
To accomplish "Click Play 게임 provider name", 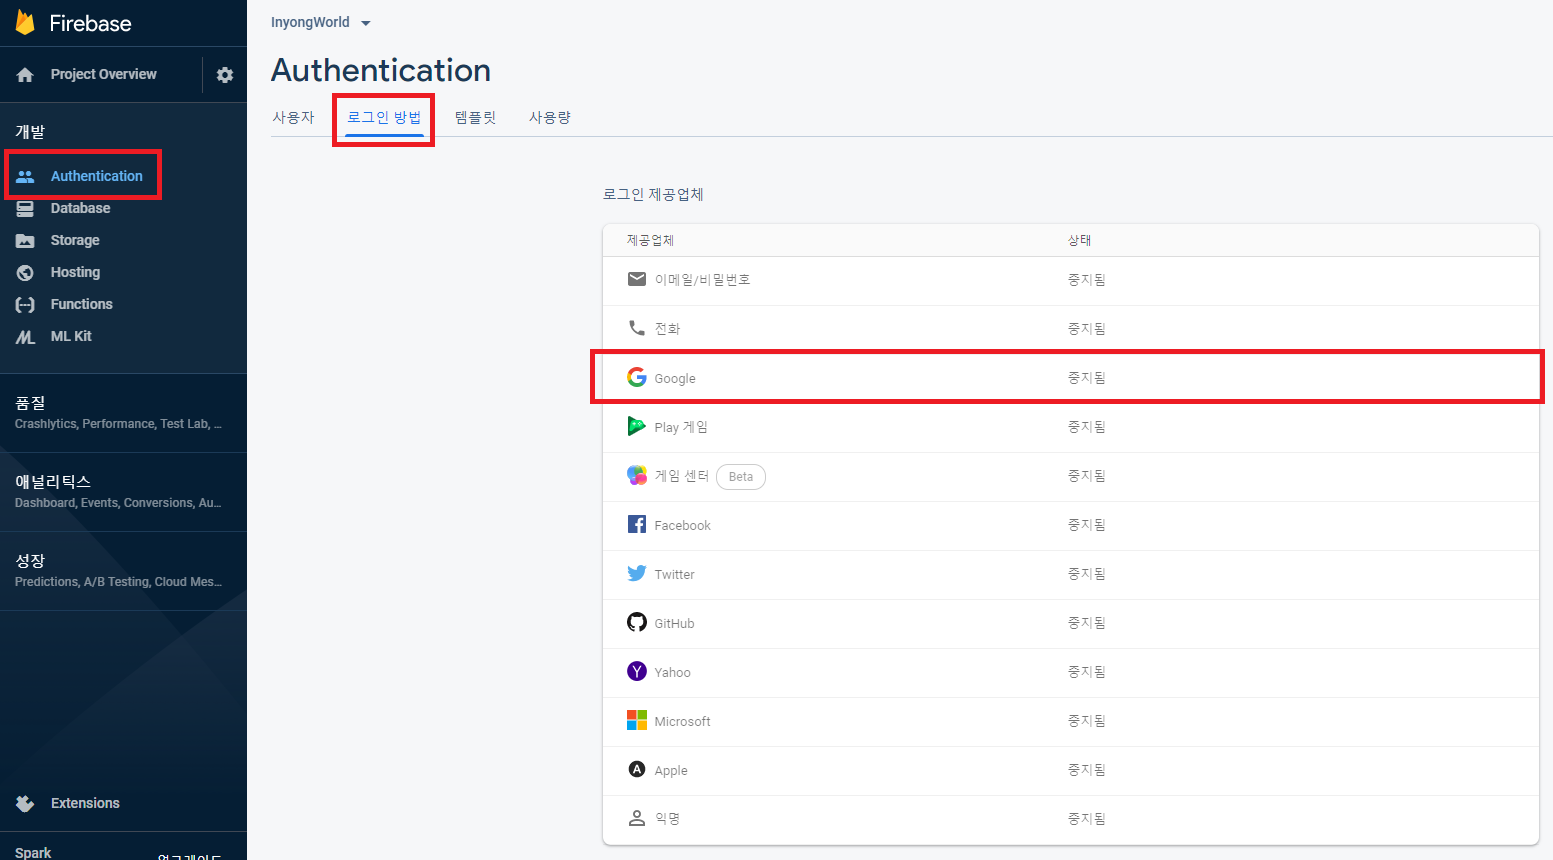I will point(681,427).
